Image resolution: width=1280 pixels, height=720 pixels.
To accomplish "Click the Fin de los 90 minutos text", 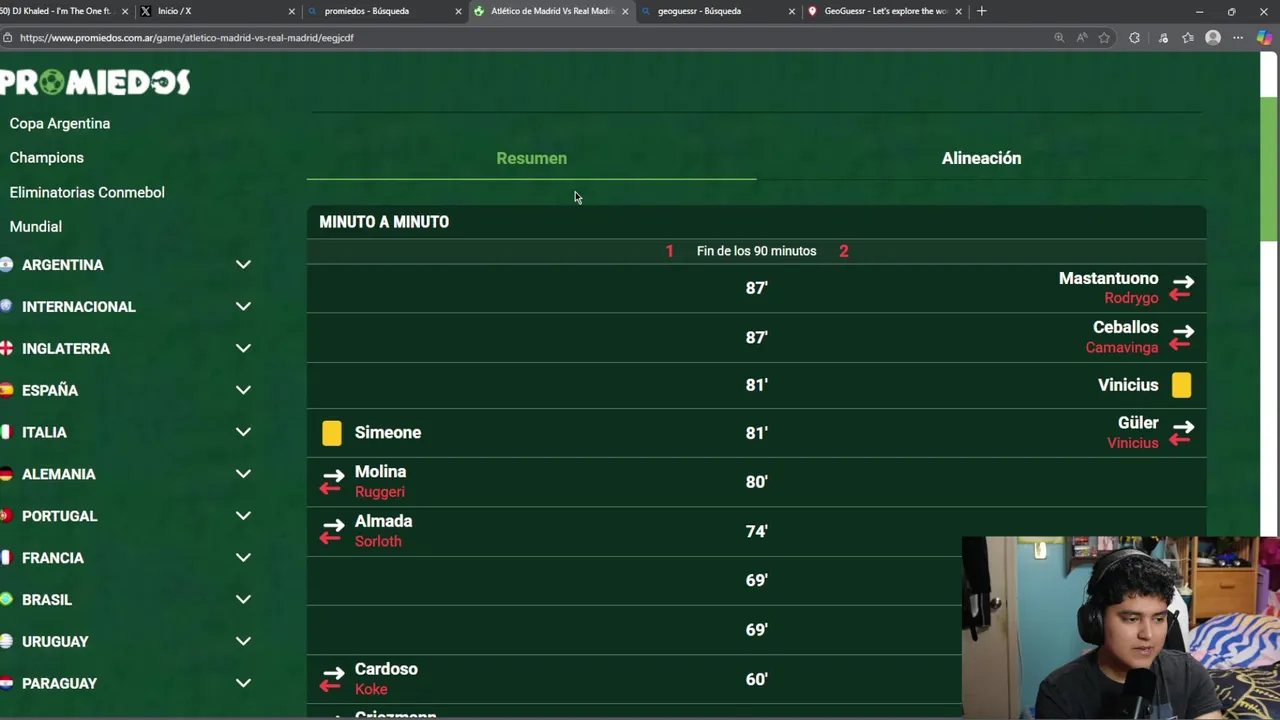I will (756, 251).
